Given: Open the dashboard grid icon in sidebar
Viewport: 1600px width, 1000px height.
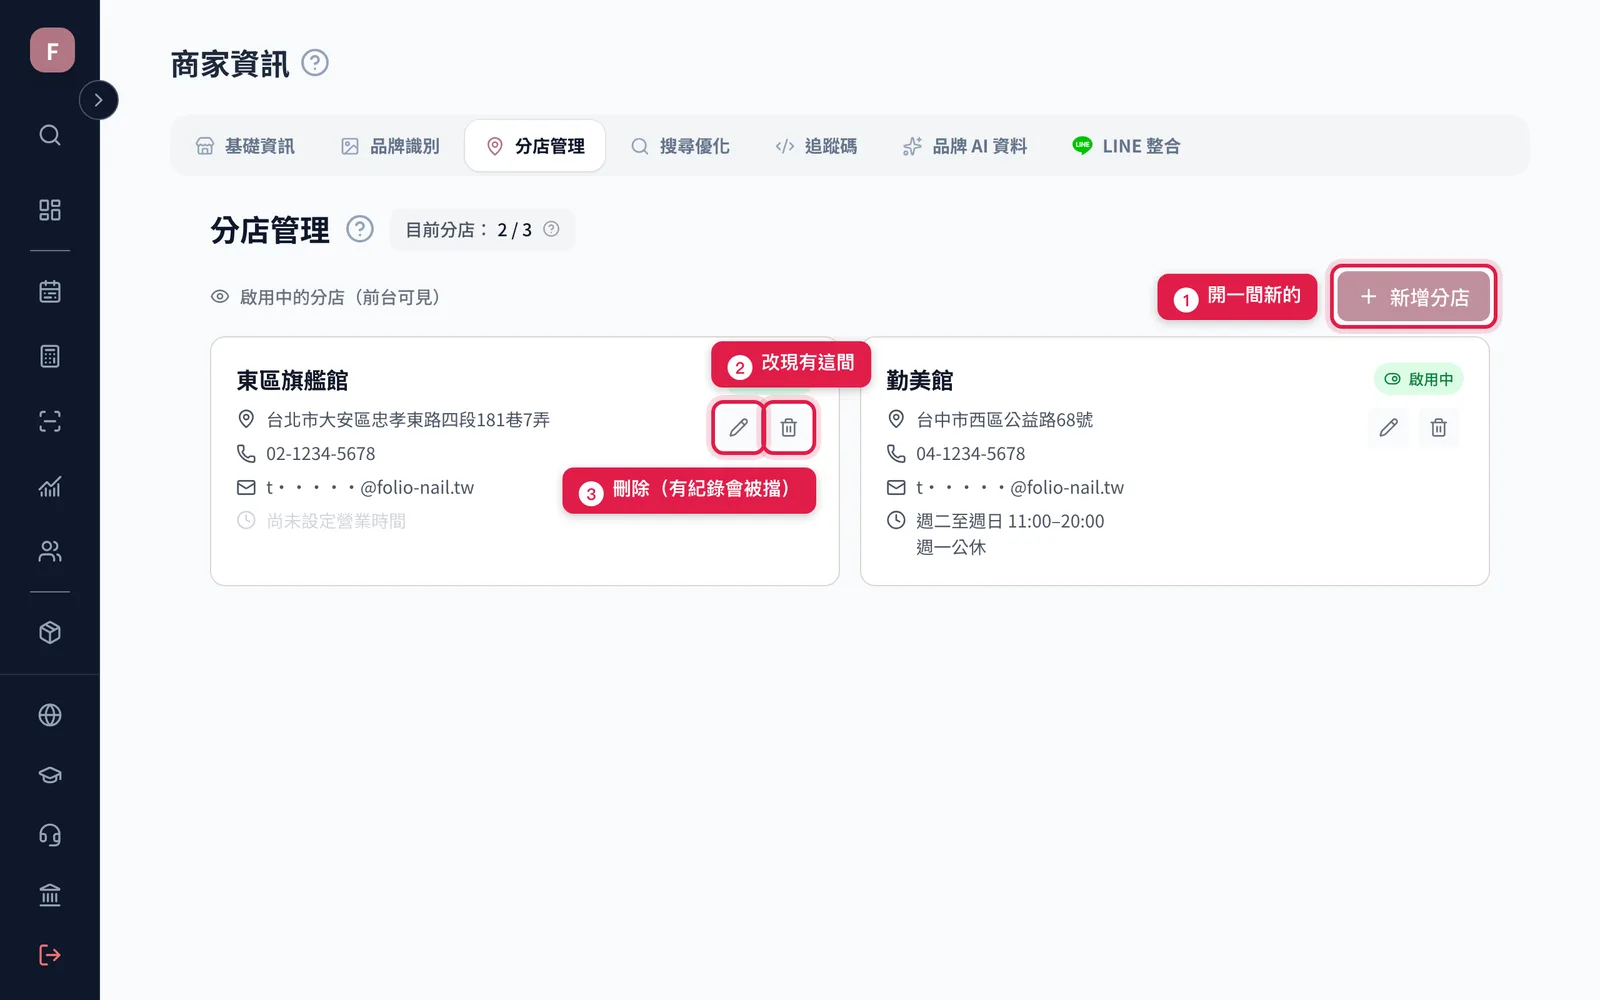Looking at the screenshot, I should (x=50, y=210).
